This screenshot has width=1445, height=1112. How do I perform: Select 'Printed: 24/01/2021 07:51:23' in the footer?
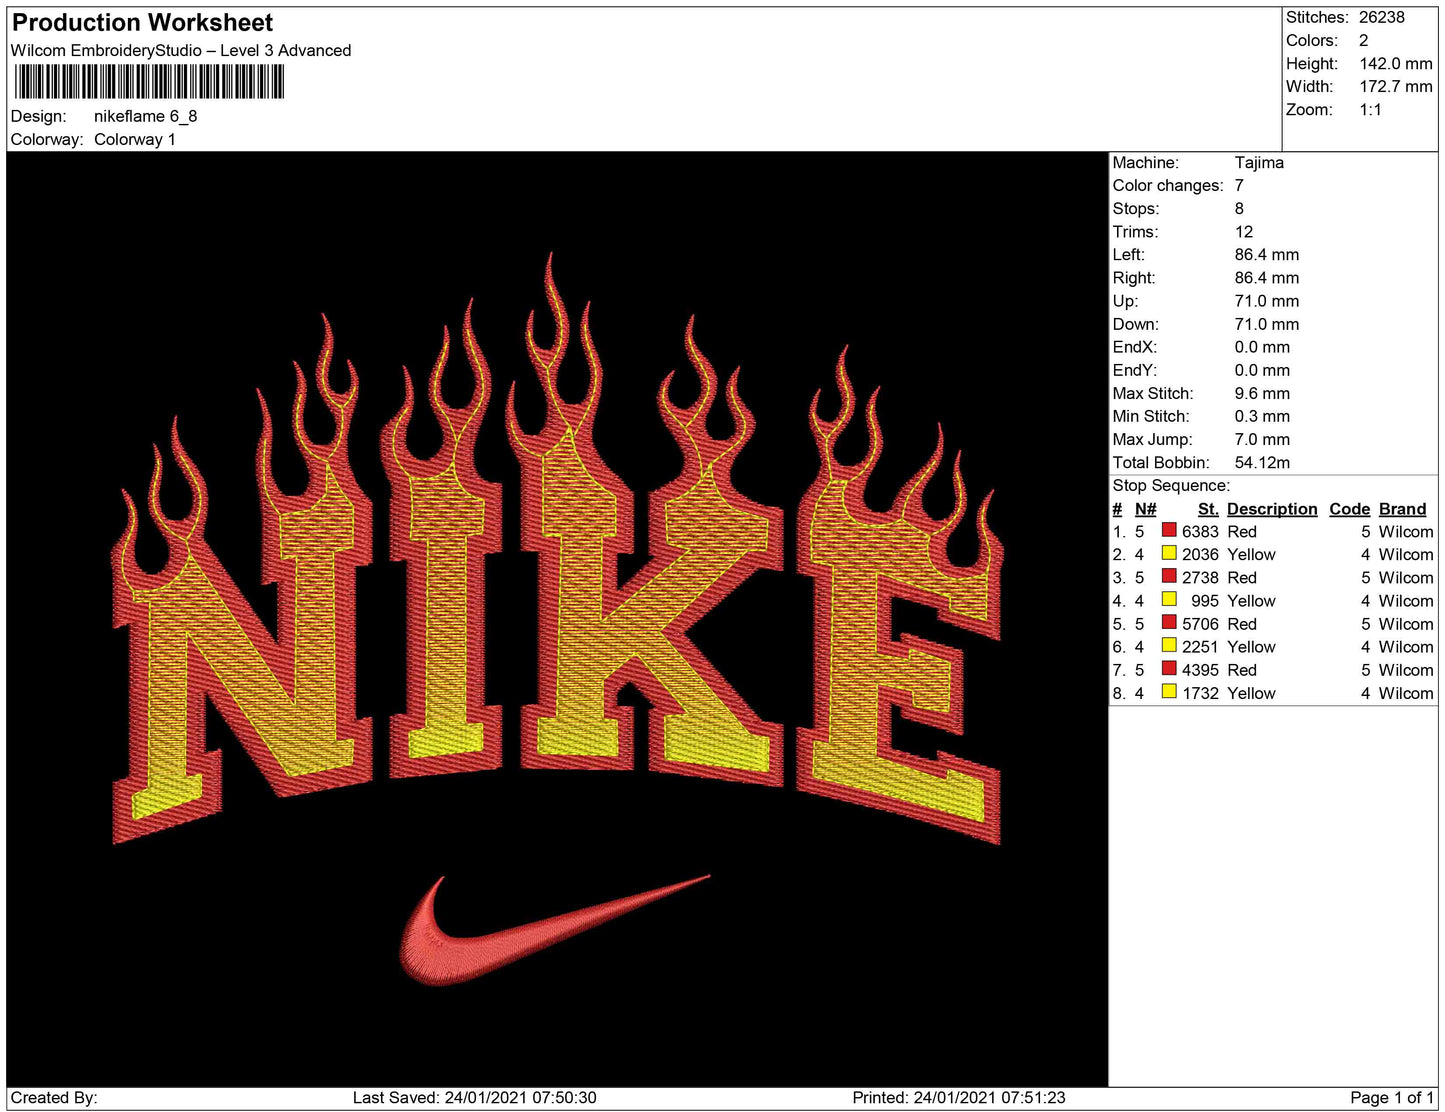pos(959,1097)
